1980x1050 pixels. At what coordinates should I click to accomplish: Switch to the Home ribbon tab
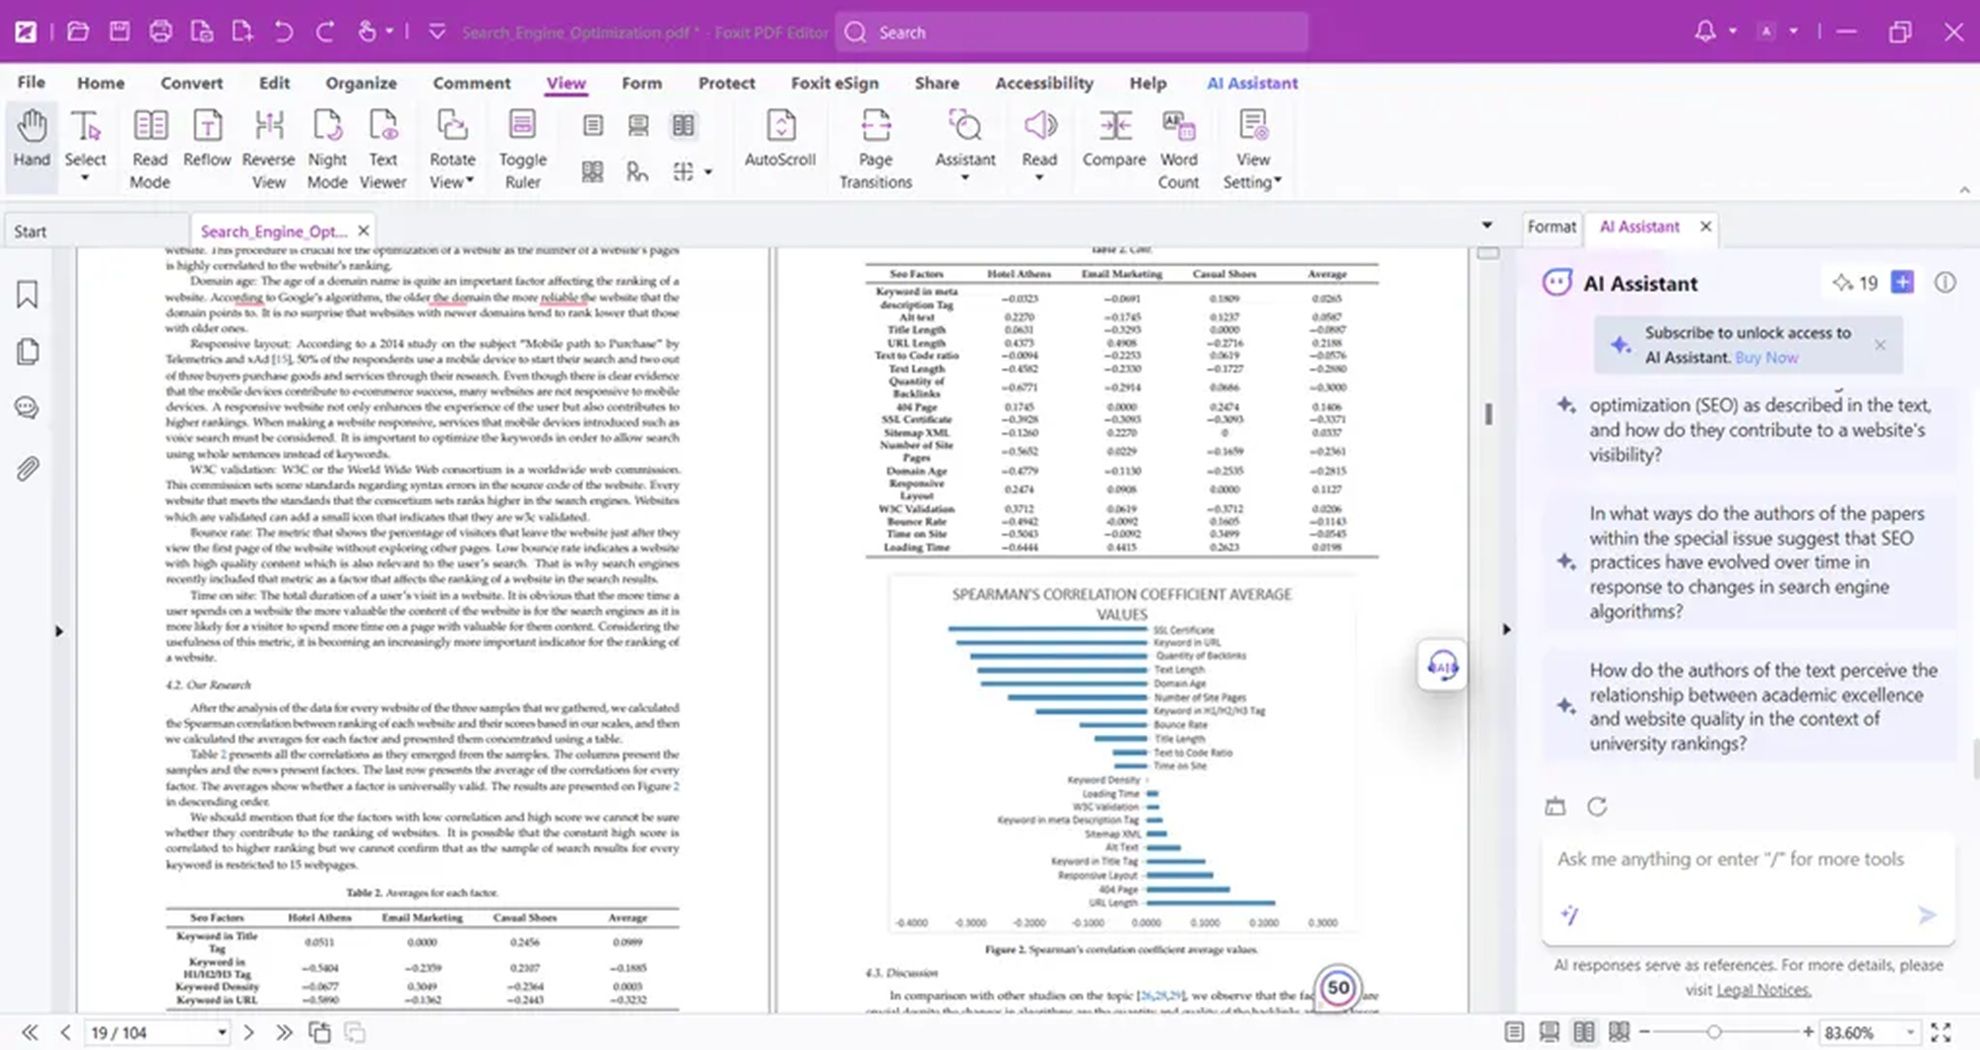[x=101, y=83]
